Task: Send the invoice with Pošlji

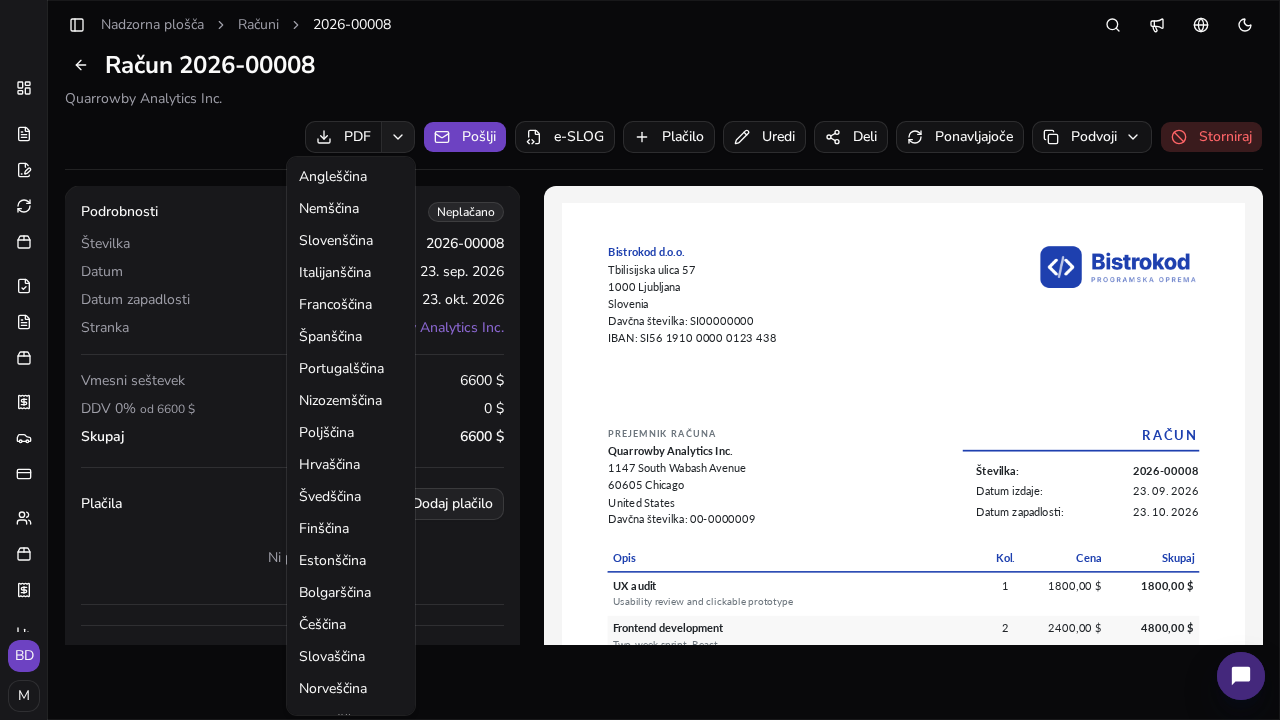Action: click(x=465, y=137)
